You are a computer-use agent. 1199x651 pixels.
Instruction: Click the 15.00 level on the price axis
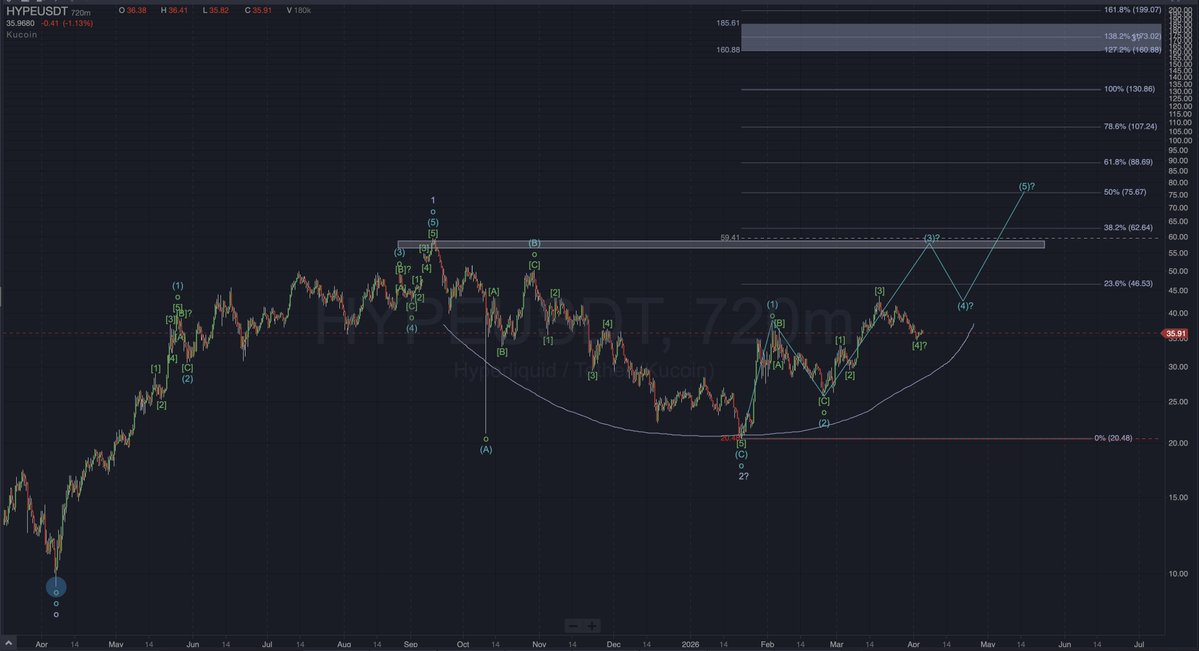(1178, 498)
